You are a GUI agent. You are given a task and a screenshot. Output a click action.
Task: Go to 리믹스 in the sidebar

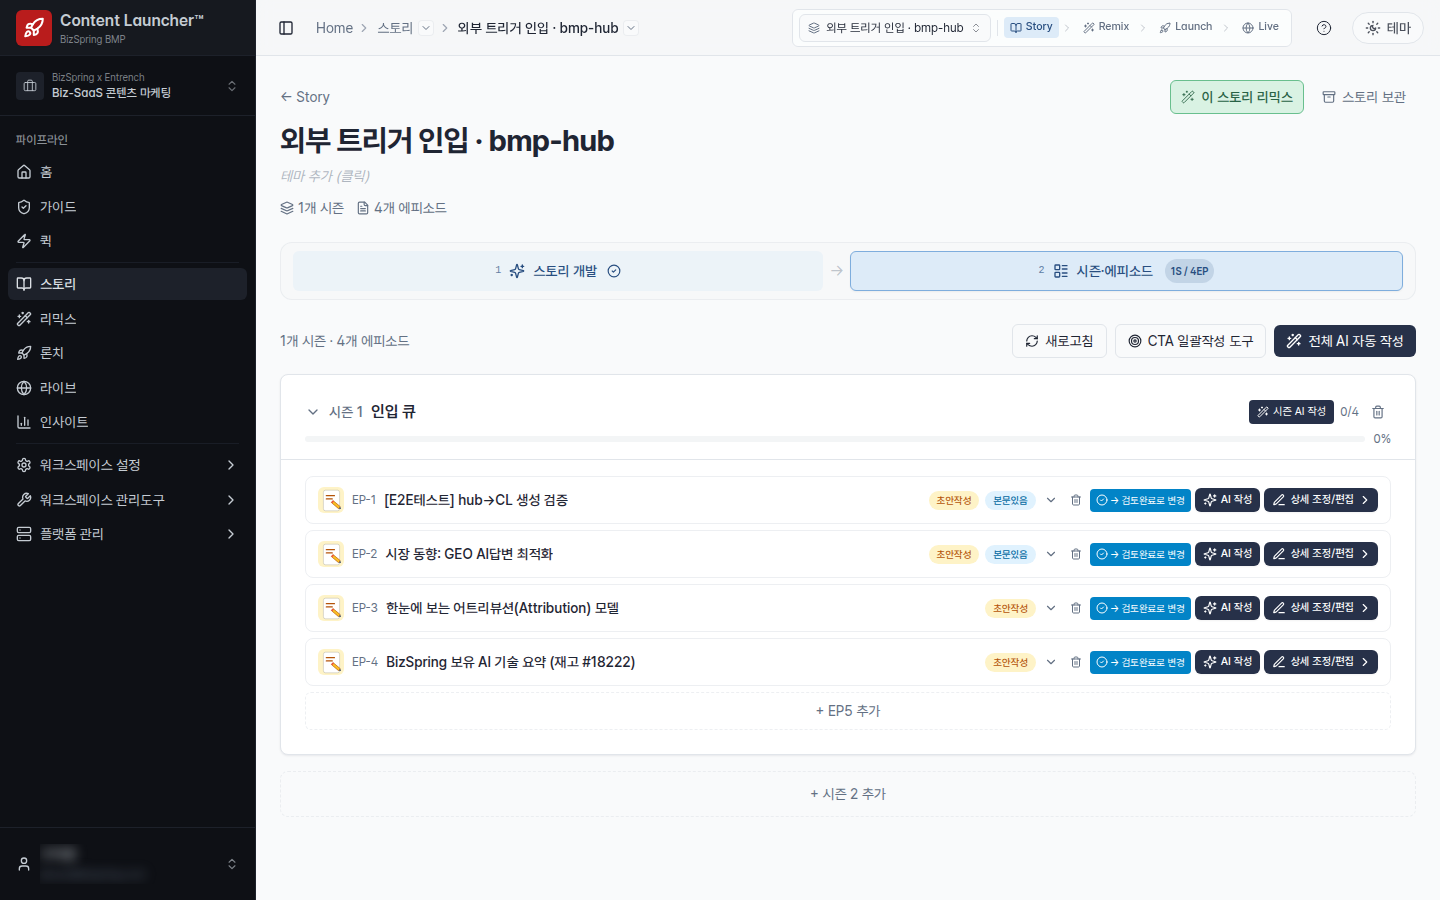tap(127, 319)
